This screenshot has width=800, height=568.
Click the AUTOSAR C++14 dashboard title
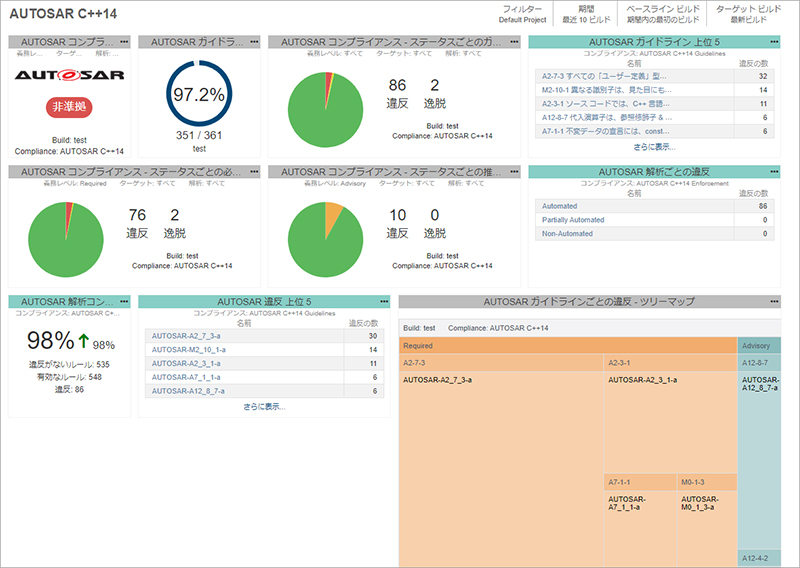pyautogui.click(x=63, y=14)
